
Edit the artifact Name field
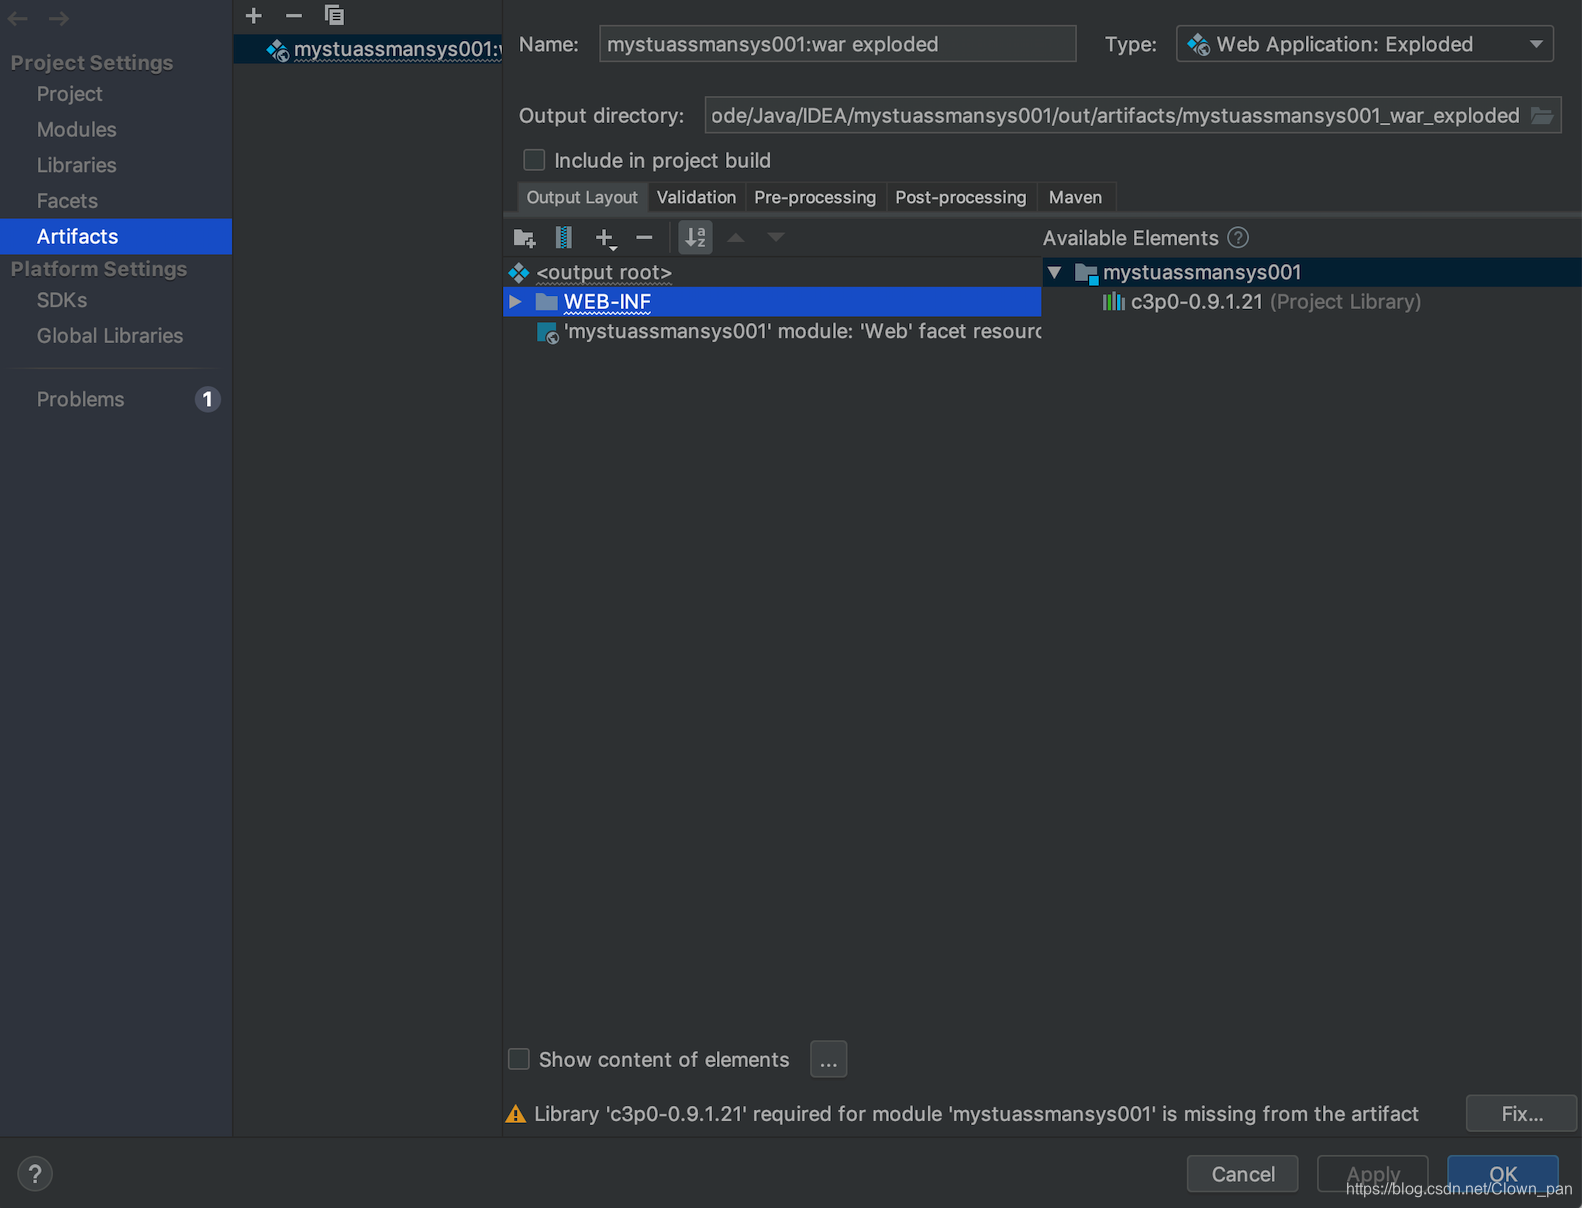click(x=838, y=44)
